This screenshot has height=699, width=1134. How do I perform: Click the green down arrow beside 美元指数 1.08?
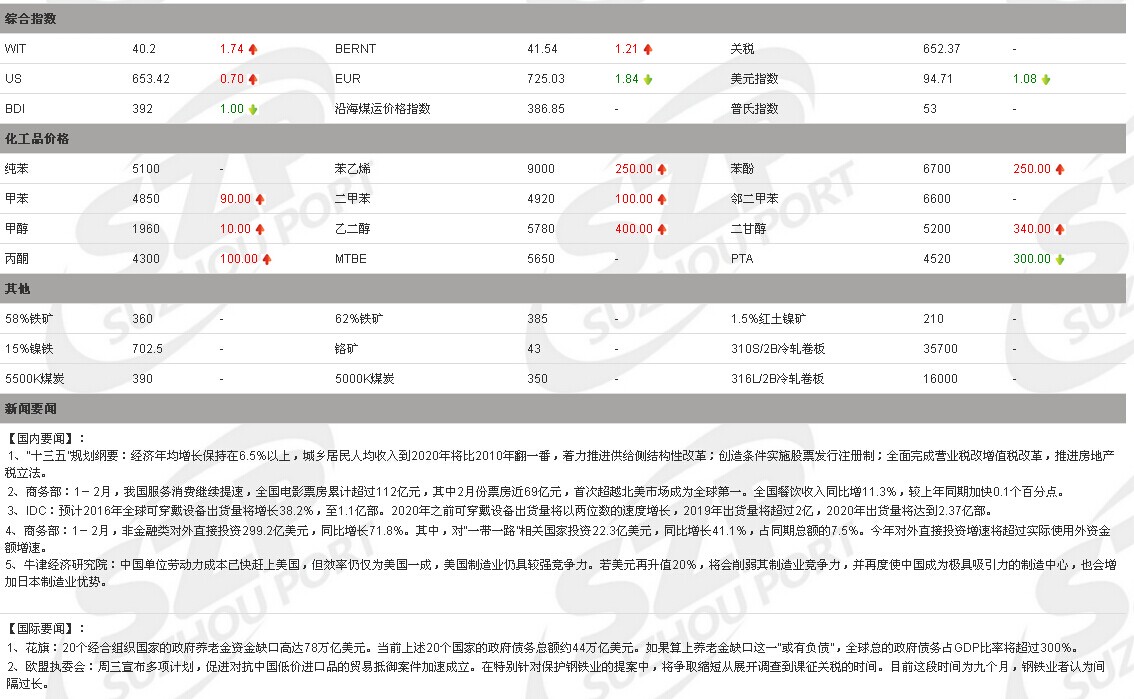pyautogui.click(x=1046, y=79)
